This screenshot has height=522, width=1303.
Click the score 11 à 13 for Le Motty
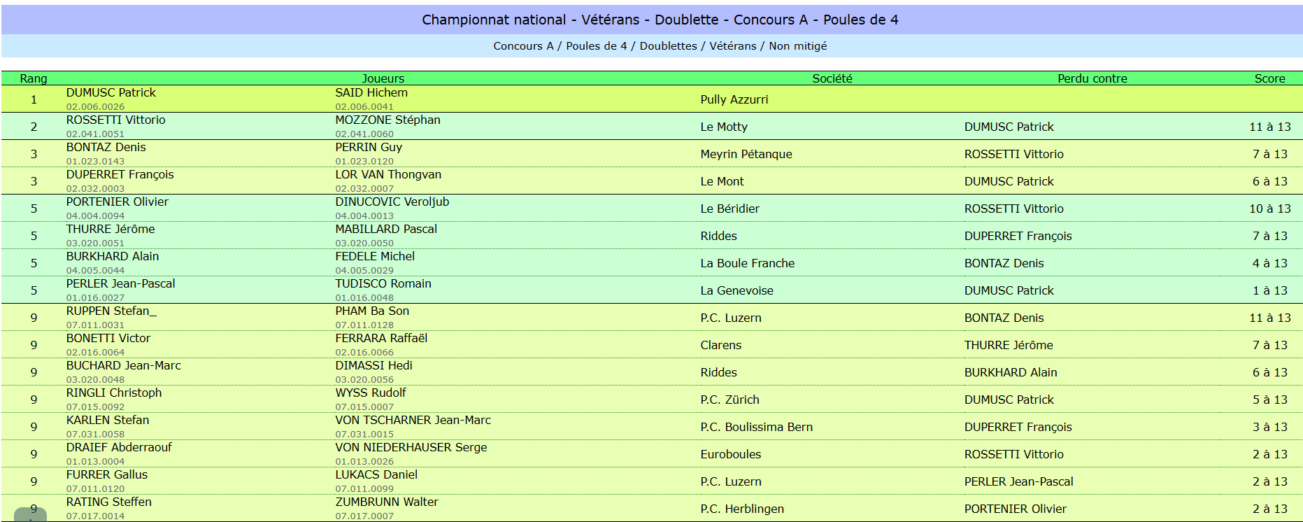tap(1270, 127)
